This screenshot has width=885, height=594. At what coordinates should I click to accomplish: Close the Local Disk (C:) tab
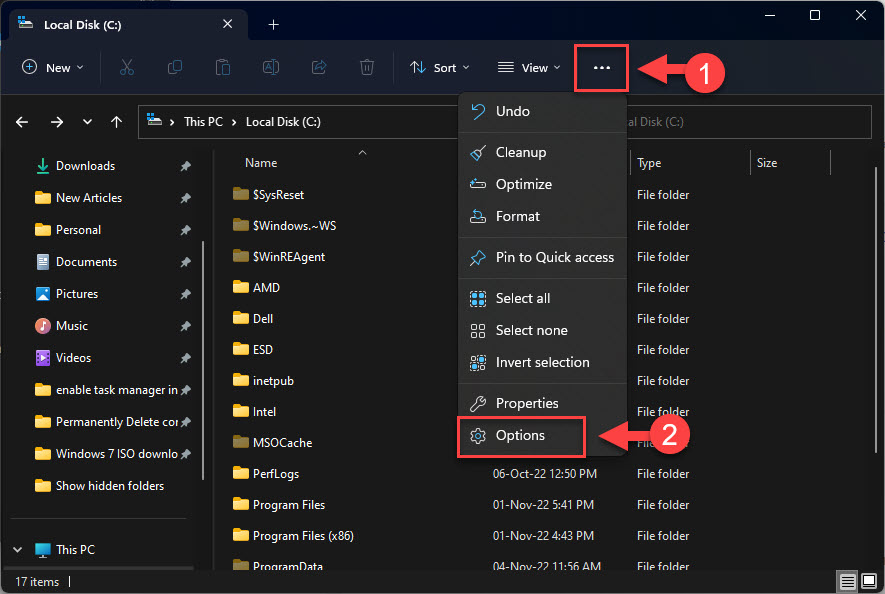pyautogui.click(x=227, y=24)
